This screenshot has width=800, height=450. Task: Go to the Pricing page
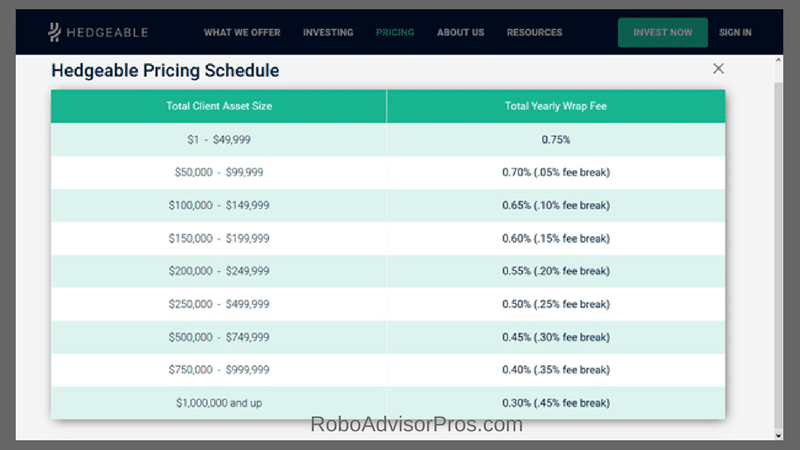[x=395, y=32]
